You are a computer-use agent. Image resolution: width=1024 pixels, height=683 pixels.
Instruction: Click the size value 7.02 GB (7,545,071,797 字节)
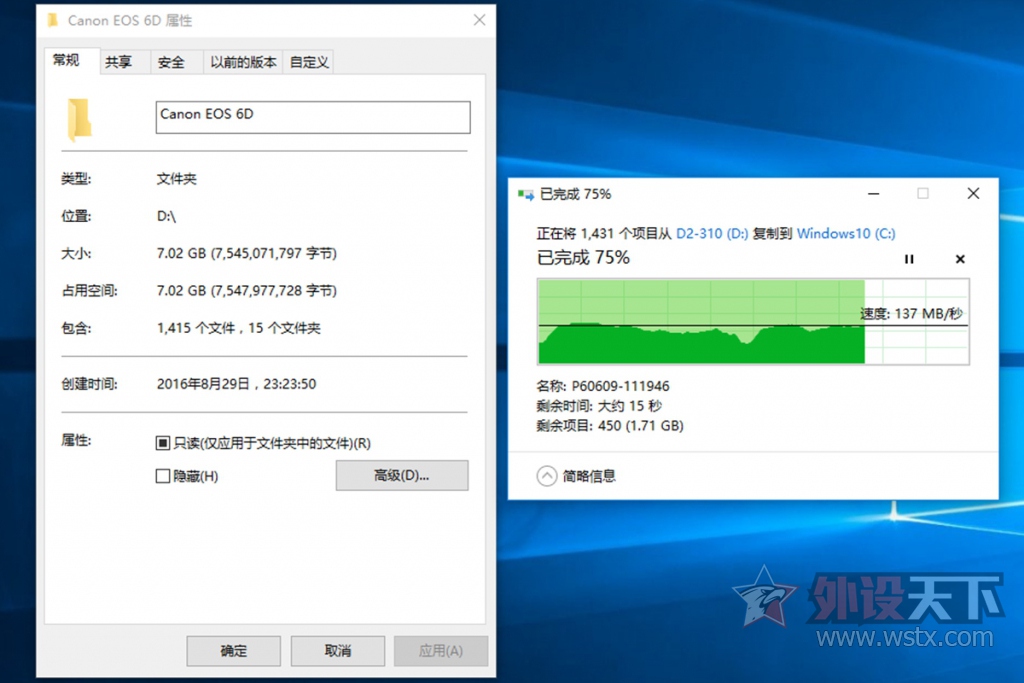pyautogui.click(x=246, y=253)
